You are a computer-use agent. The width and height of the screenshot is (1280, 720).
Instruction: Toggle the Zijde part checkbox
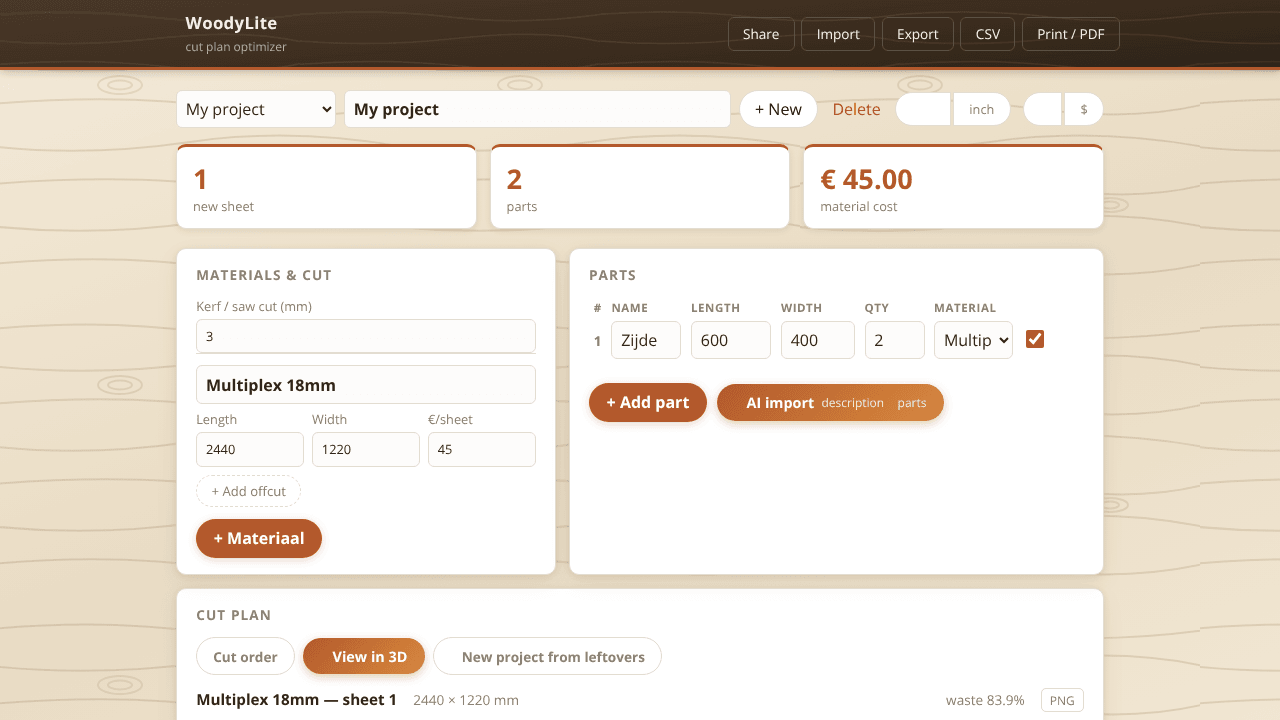pos(1035,340)
